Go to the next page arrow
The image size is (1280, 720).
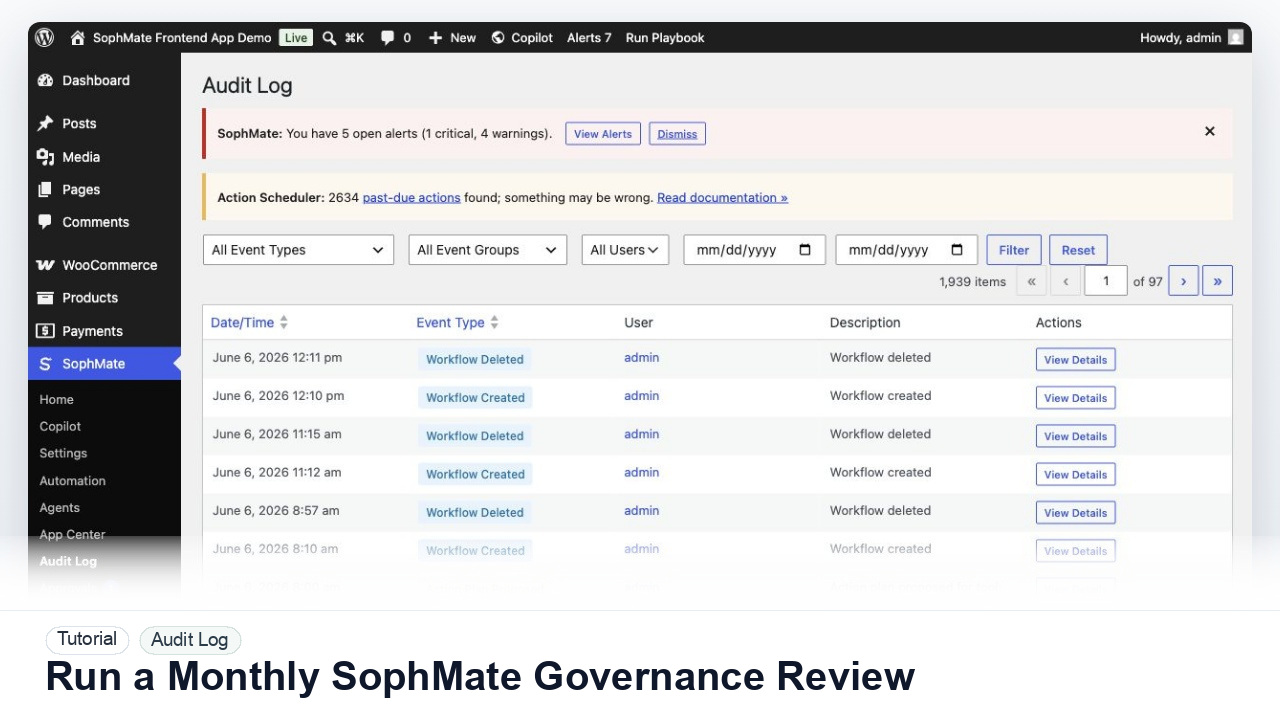click(x=1183, y=281)
